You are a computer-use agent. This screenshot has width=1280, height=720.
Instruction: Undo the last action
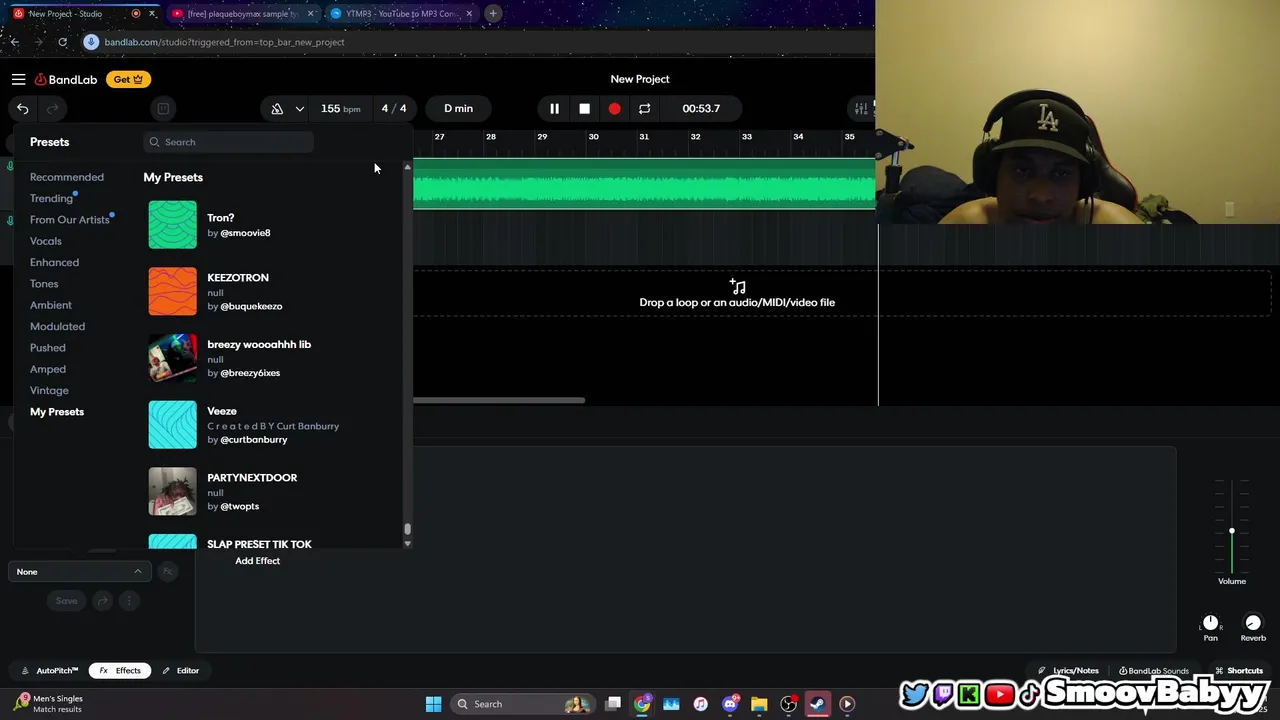(22, 108)
